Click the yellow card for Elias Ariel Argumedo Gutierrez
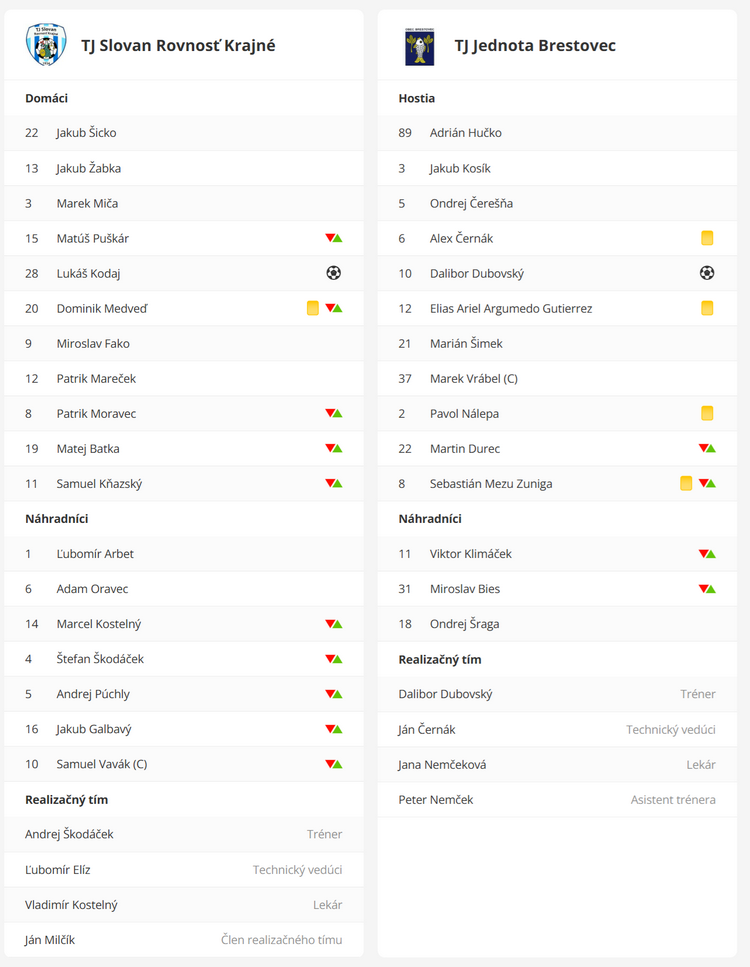The width and height of the screenshot is (750, 967). point(707,308)
